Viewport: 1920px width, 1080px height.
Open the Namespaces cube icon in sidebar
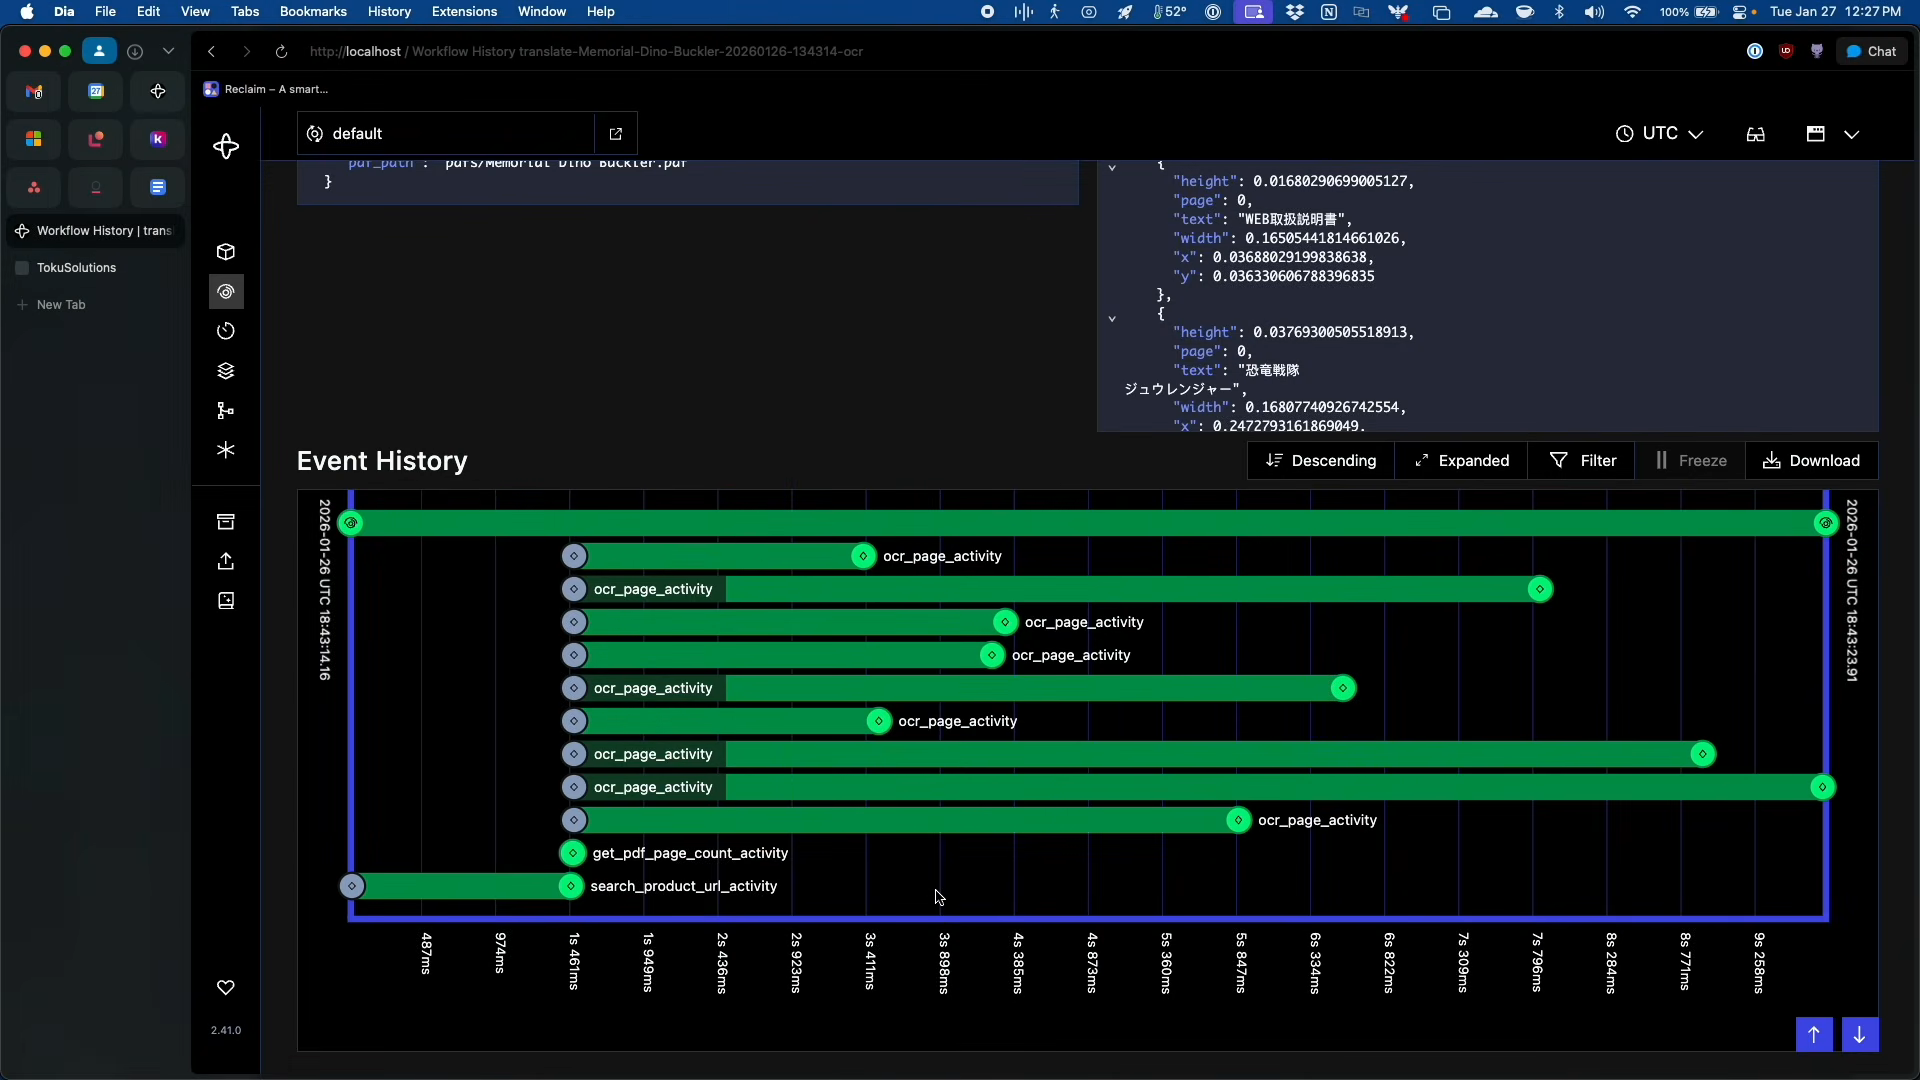226,252
